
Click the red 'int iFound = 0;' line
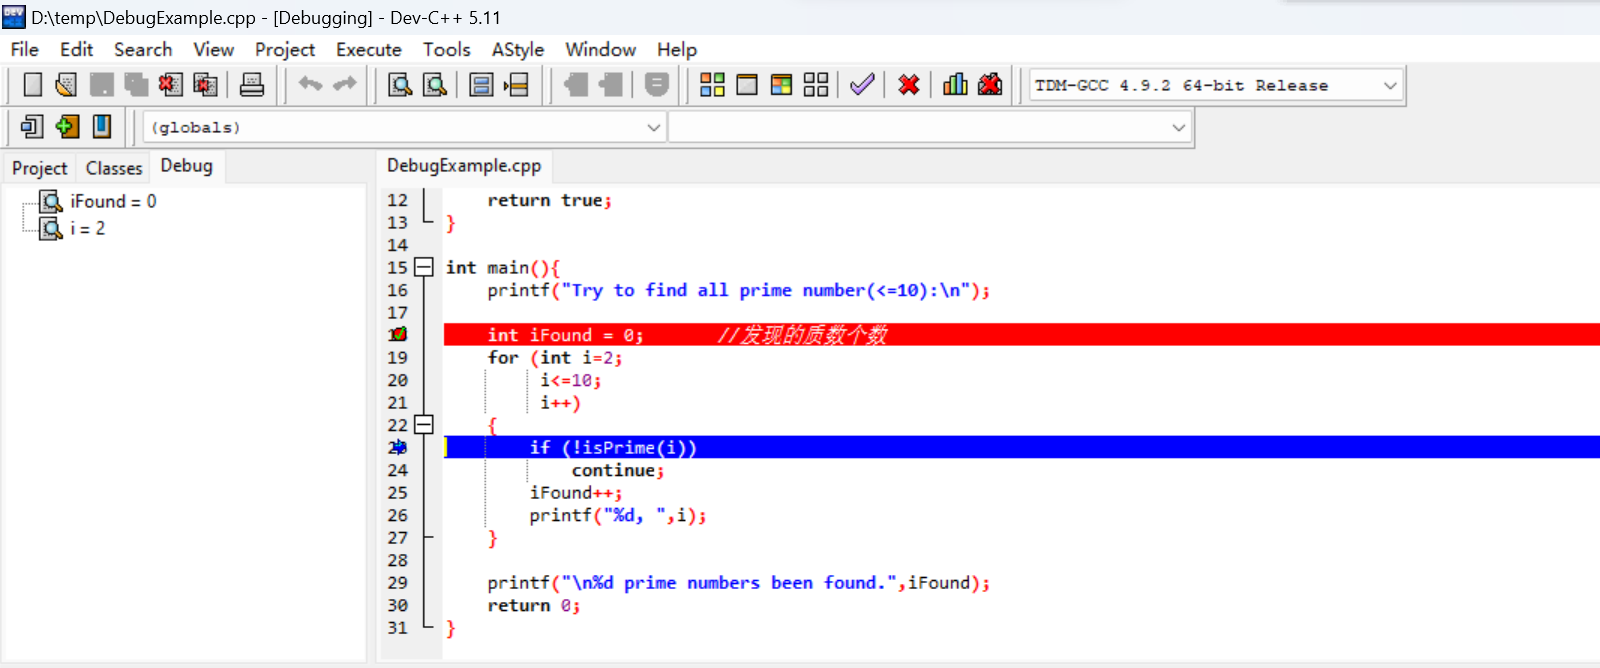1021,335
